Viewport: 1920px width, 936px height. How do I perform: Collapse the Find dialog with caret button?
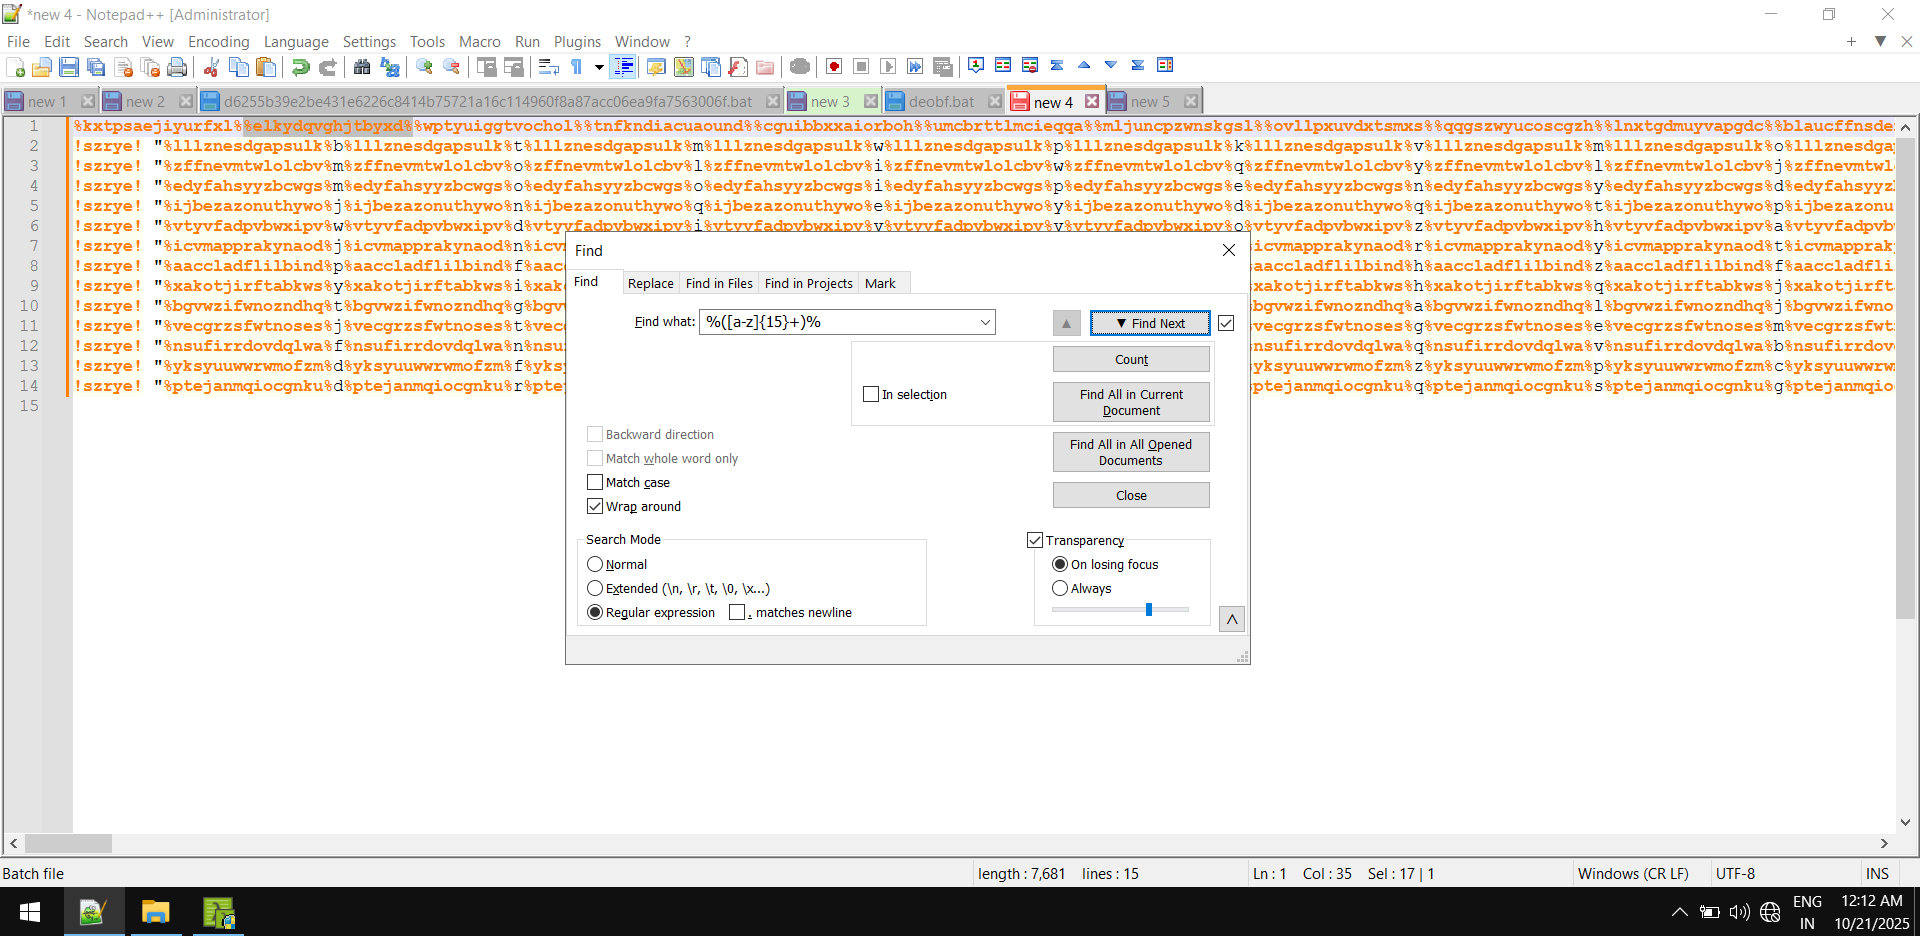point(1232,619)
